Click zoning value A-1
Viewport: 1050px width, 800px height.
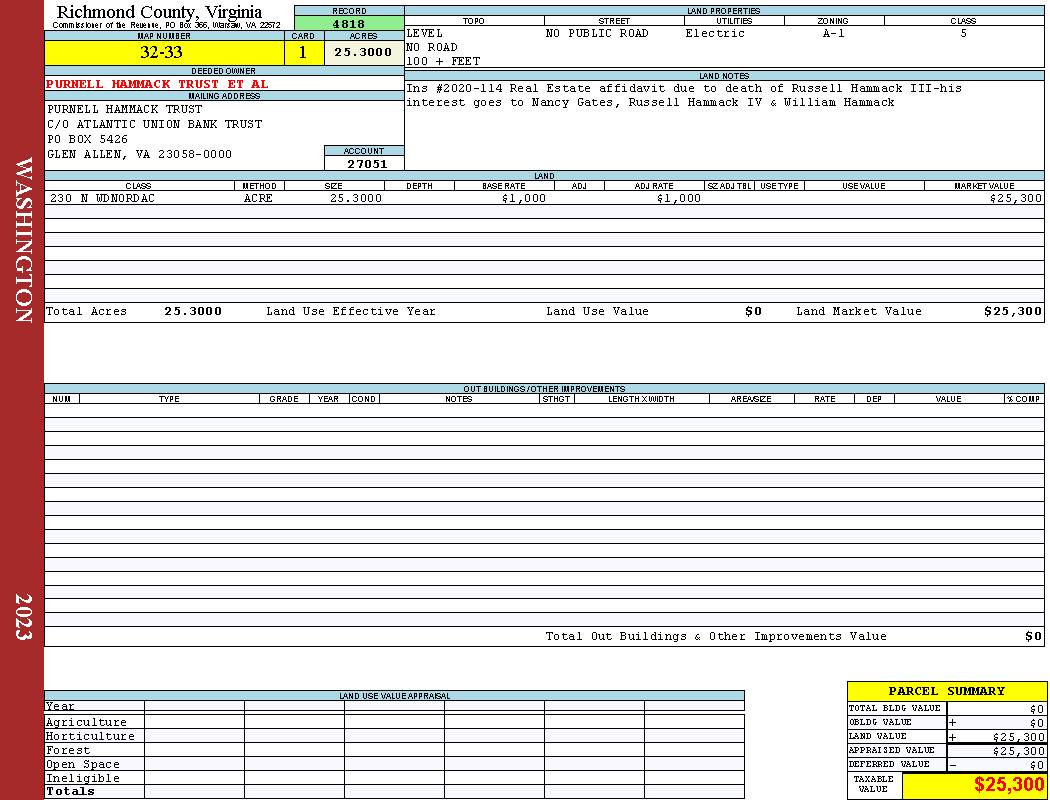point(834,33)
